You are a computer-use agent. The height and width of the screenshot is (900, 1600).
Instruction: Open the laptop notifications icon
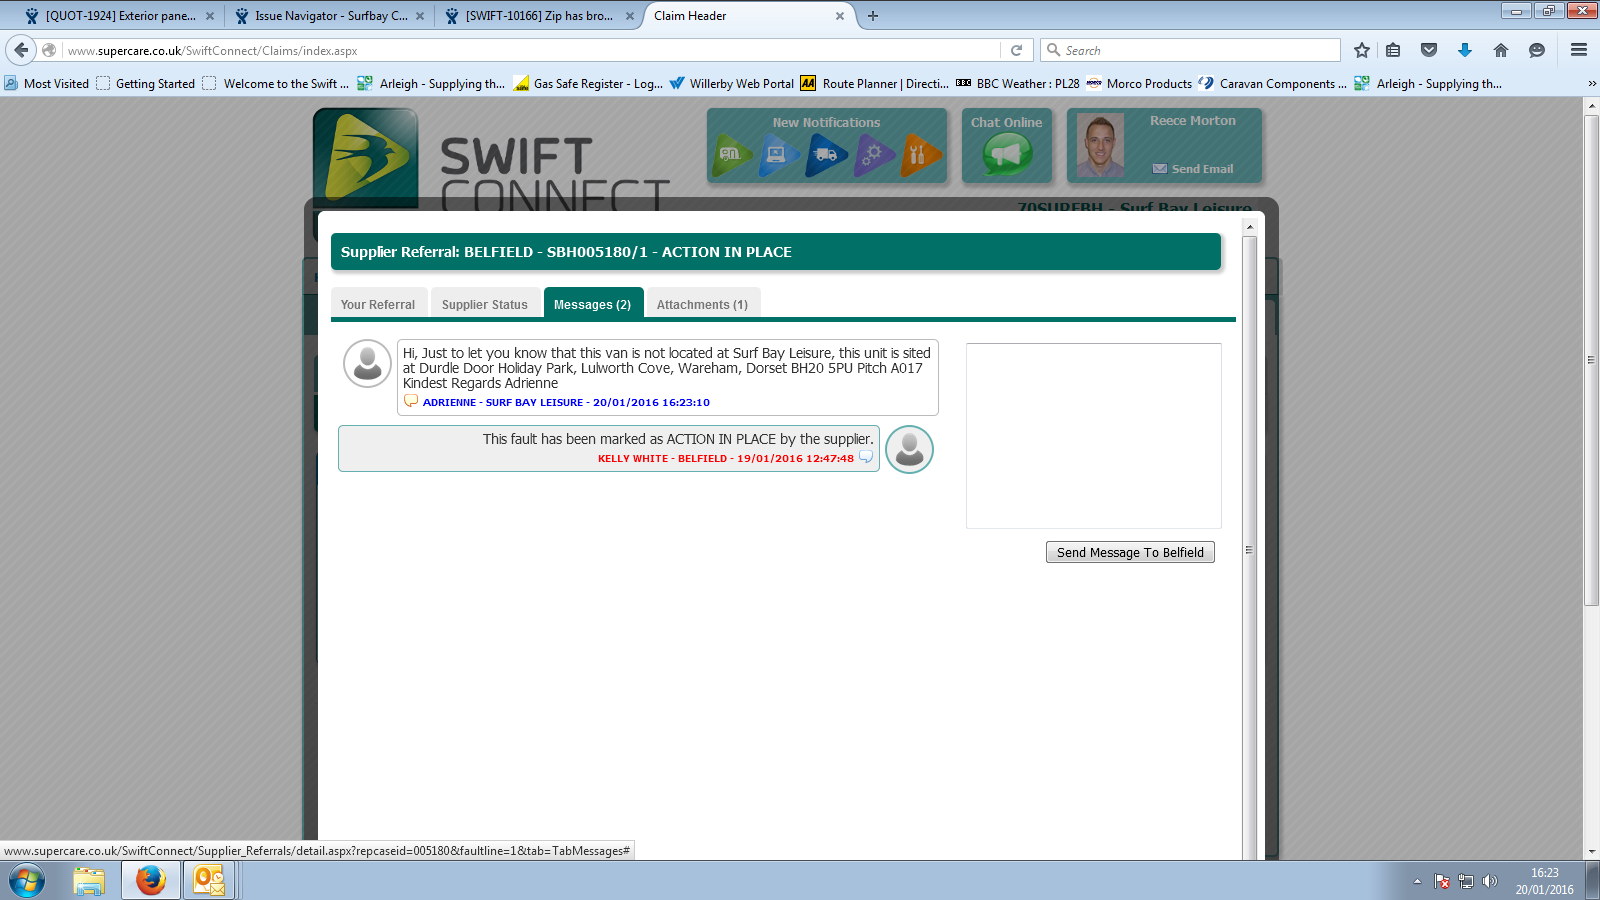click(778, 155)
